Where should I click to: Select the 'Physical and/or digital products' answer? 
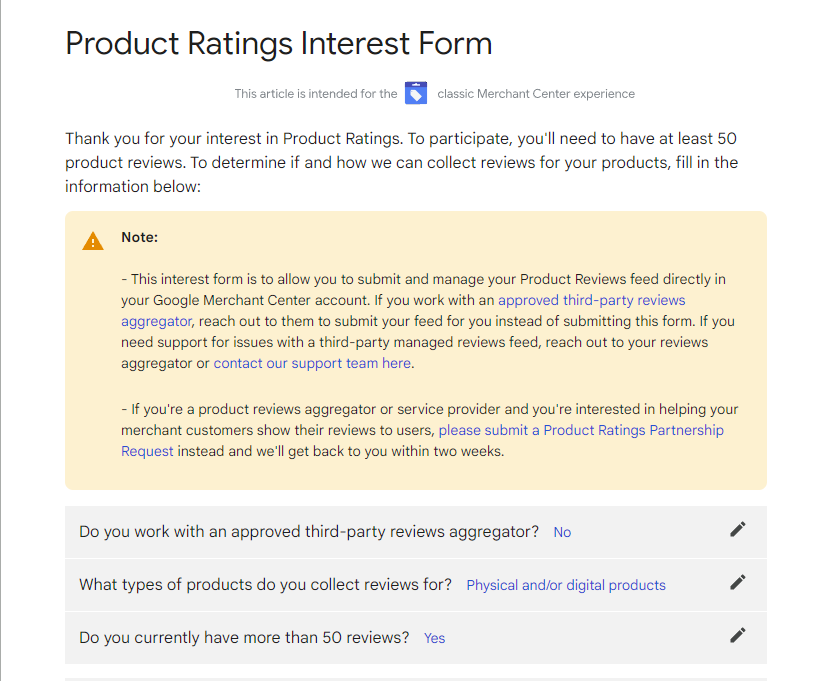pyautogui.click(x=566, y=585)
